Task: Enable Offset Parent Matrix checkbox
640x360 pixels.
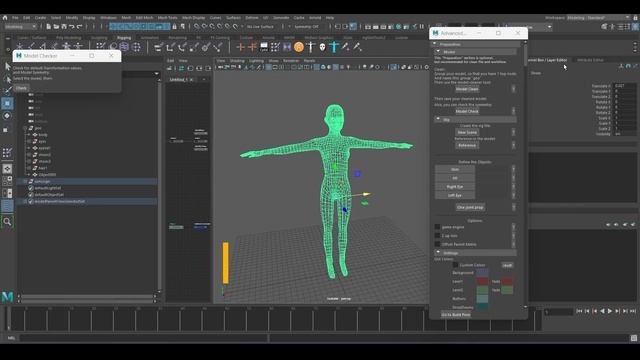Action: (x=437, y=244)
